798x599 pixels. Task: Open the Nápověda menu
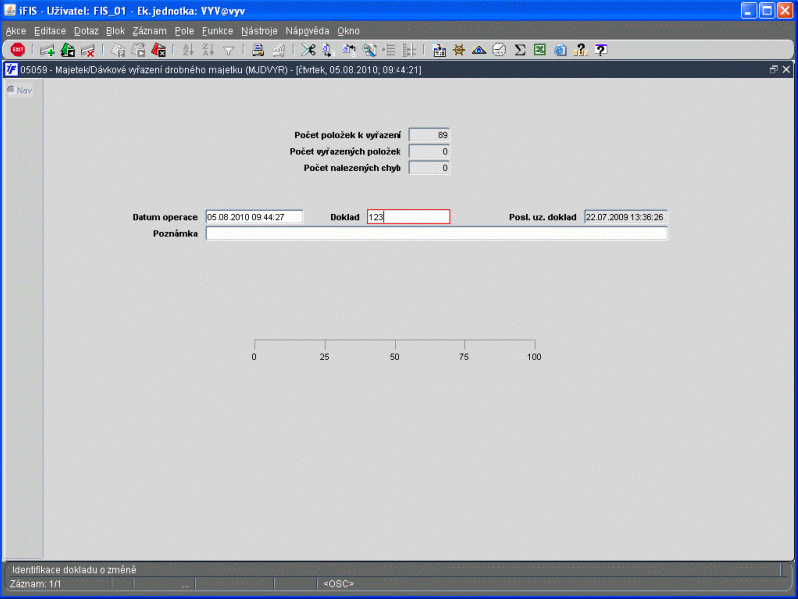[307, 31]
